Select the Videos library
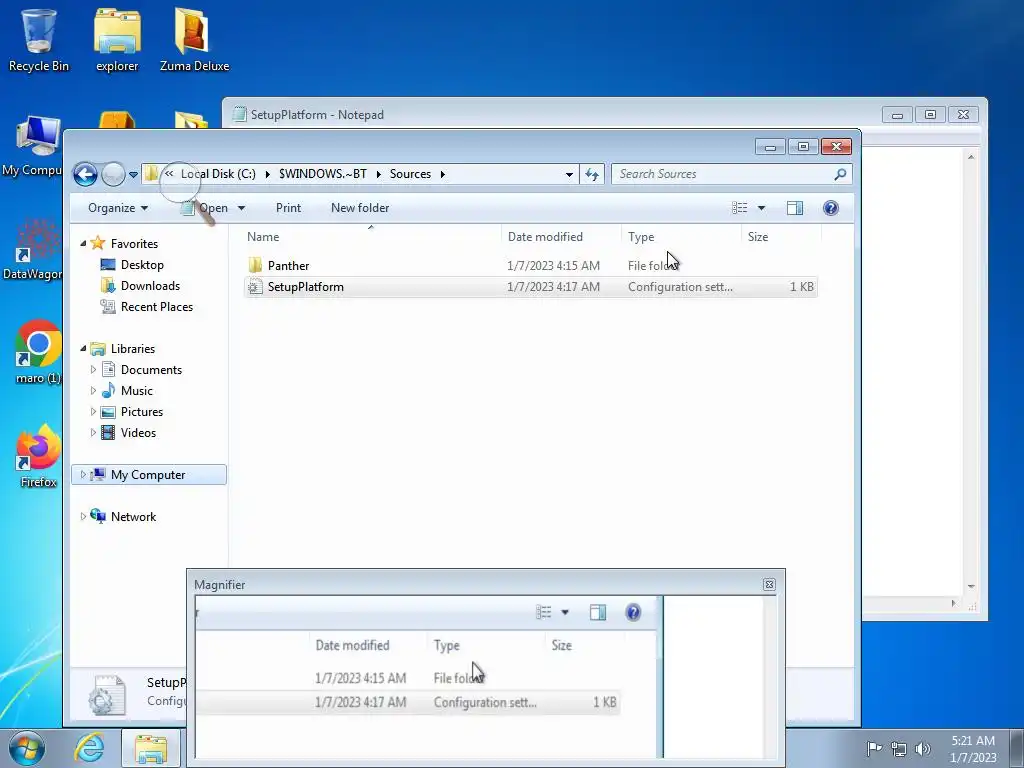The image size is (1024, 768). pos(138,432)
